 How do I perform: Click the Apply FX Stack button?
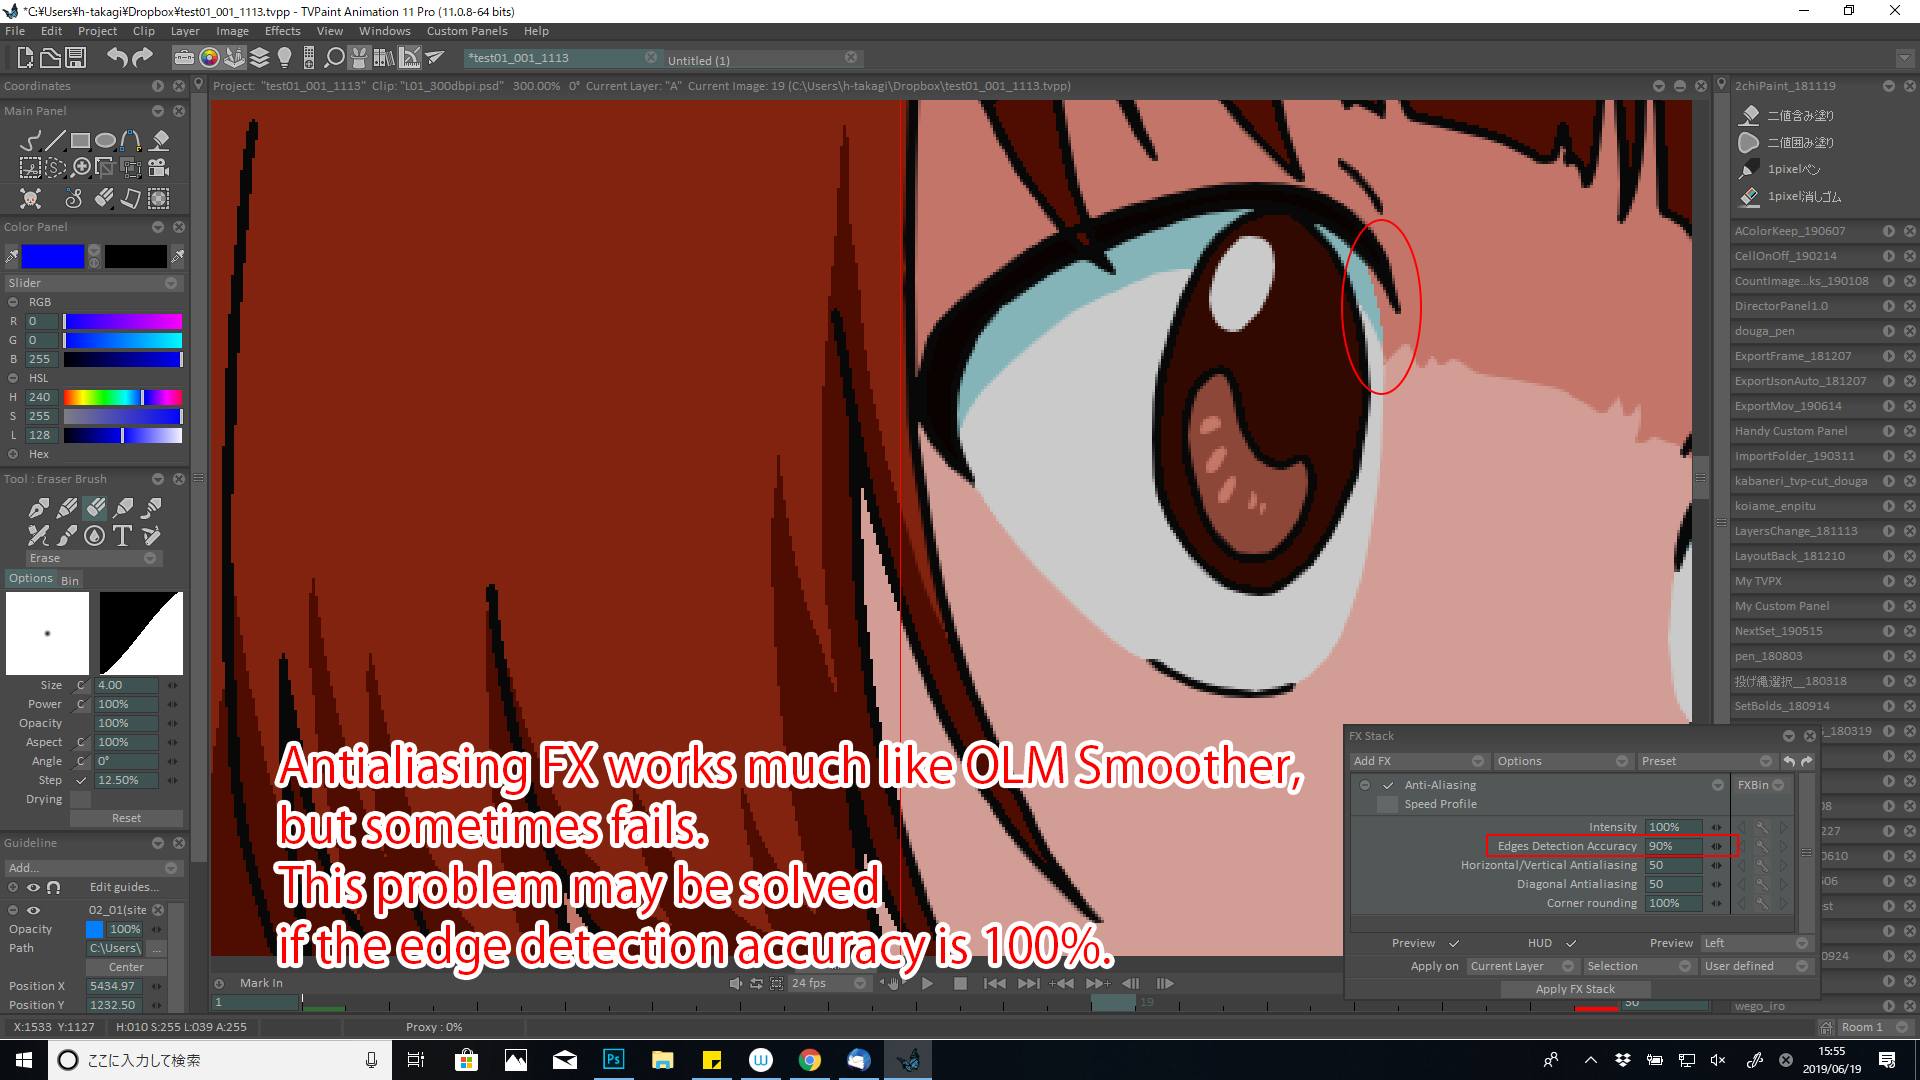coord(1575,989)
